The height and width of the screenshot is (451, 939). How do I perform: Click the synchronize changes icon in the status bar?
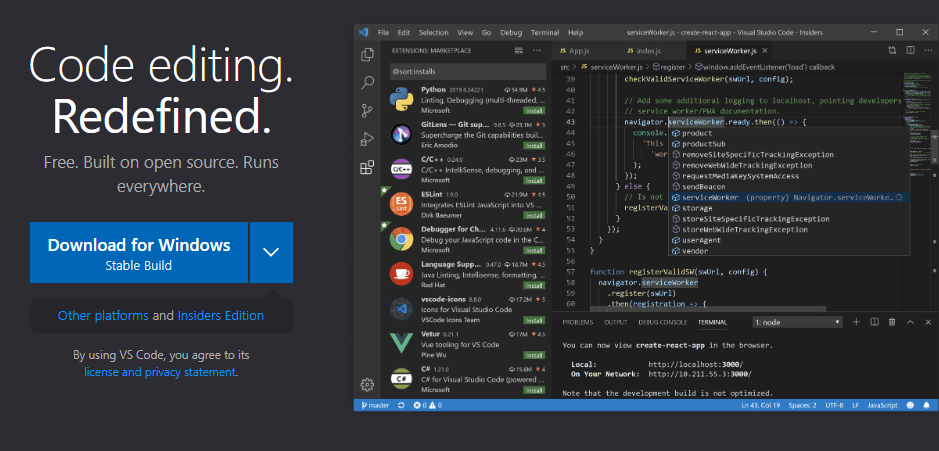coord(401,405)
